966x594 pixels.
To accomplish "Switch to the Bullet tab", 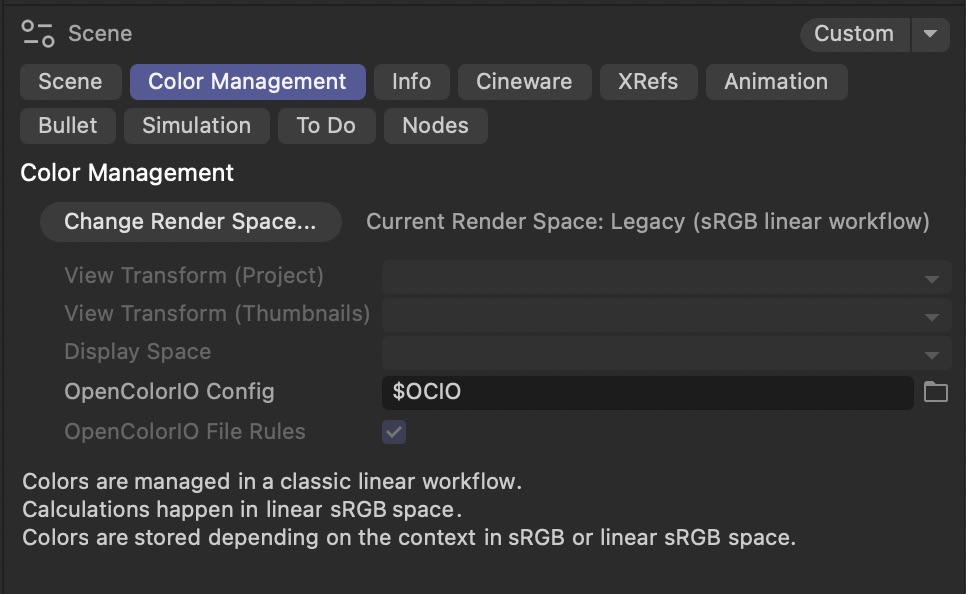I will 67,126.
